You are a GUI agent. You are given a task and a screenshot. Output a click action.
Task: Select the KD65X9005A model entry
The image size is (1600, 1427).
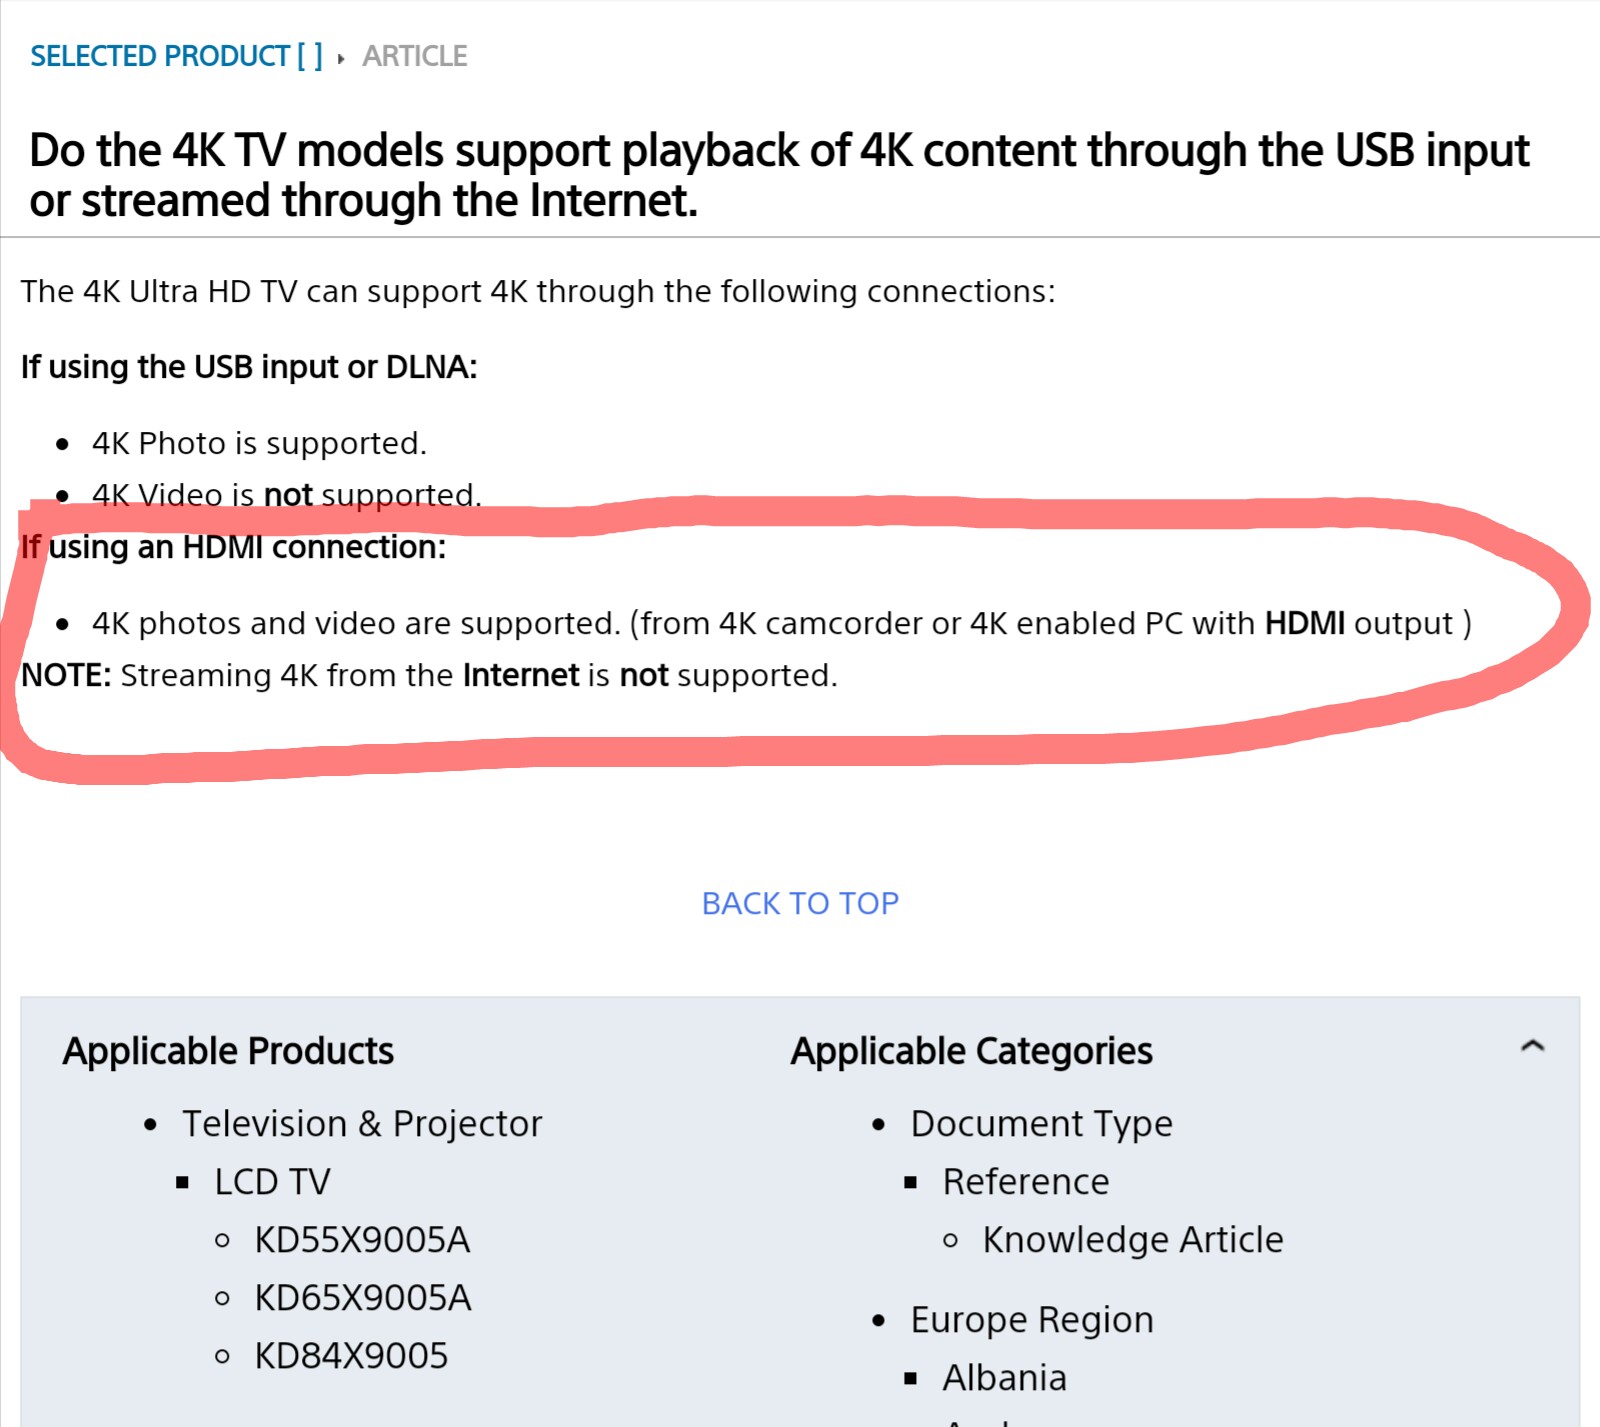362,1298
